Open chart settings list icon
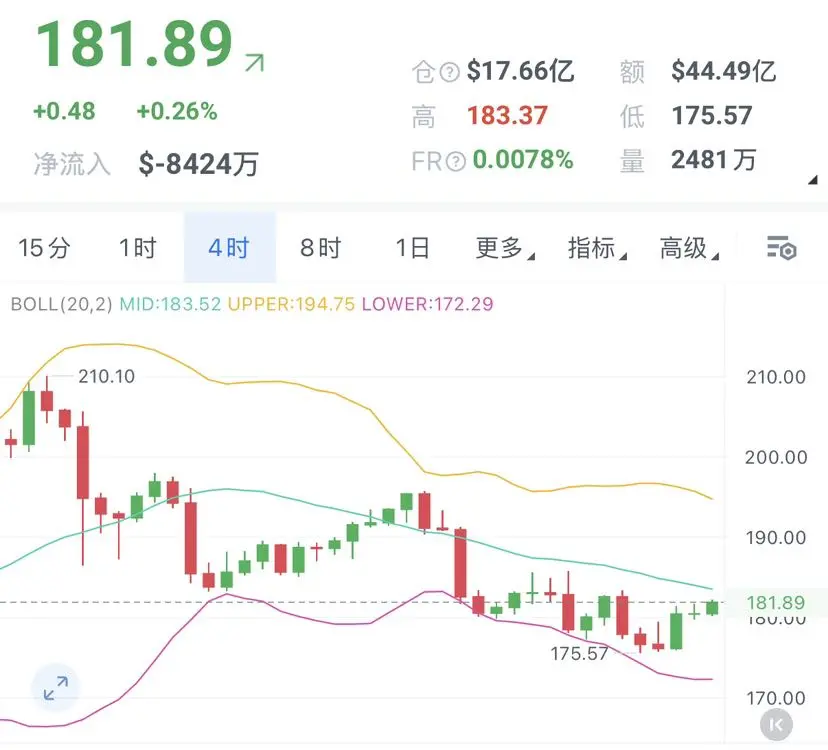Image resolution: width=828 pixels, height=750 pixels. (781, 248)
